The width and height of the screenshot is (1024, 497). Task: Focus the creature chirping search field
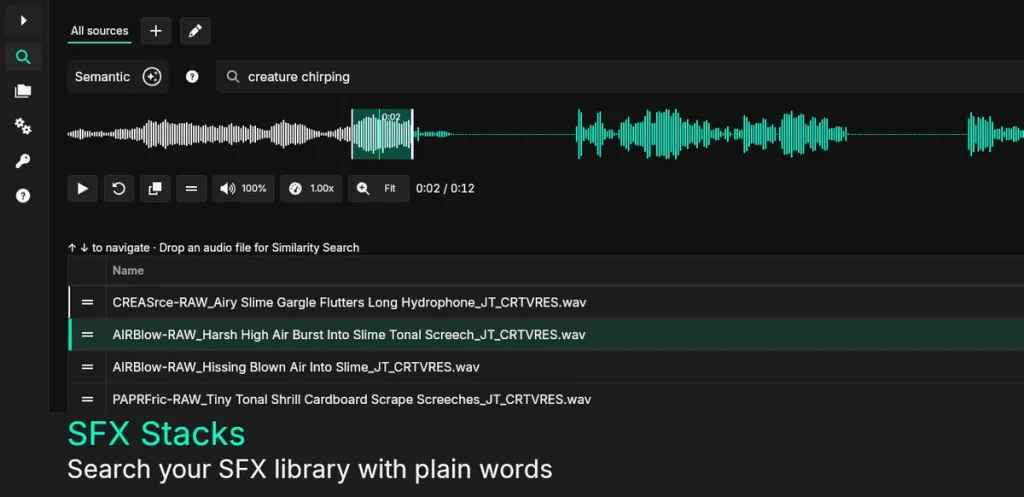pyautogui.click(x=620, y=77)
